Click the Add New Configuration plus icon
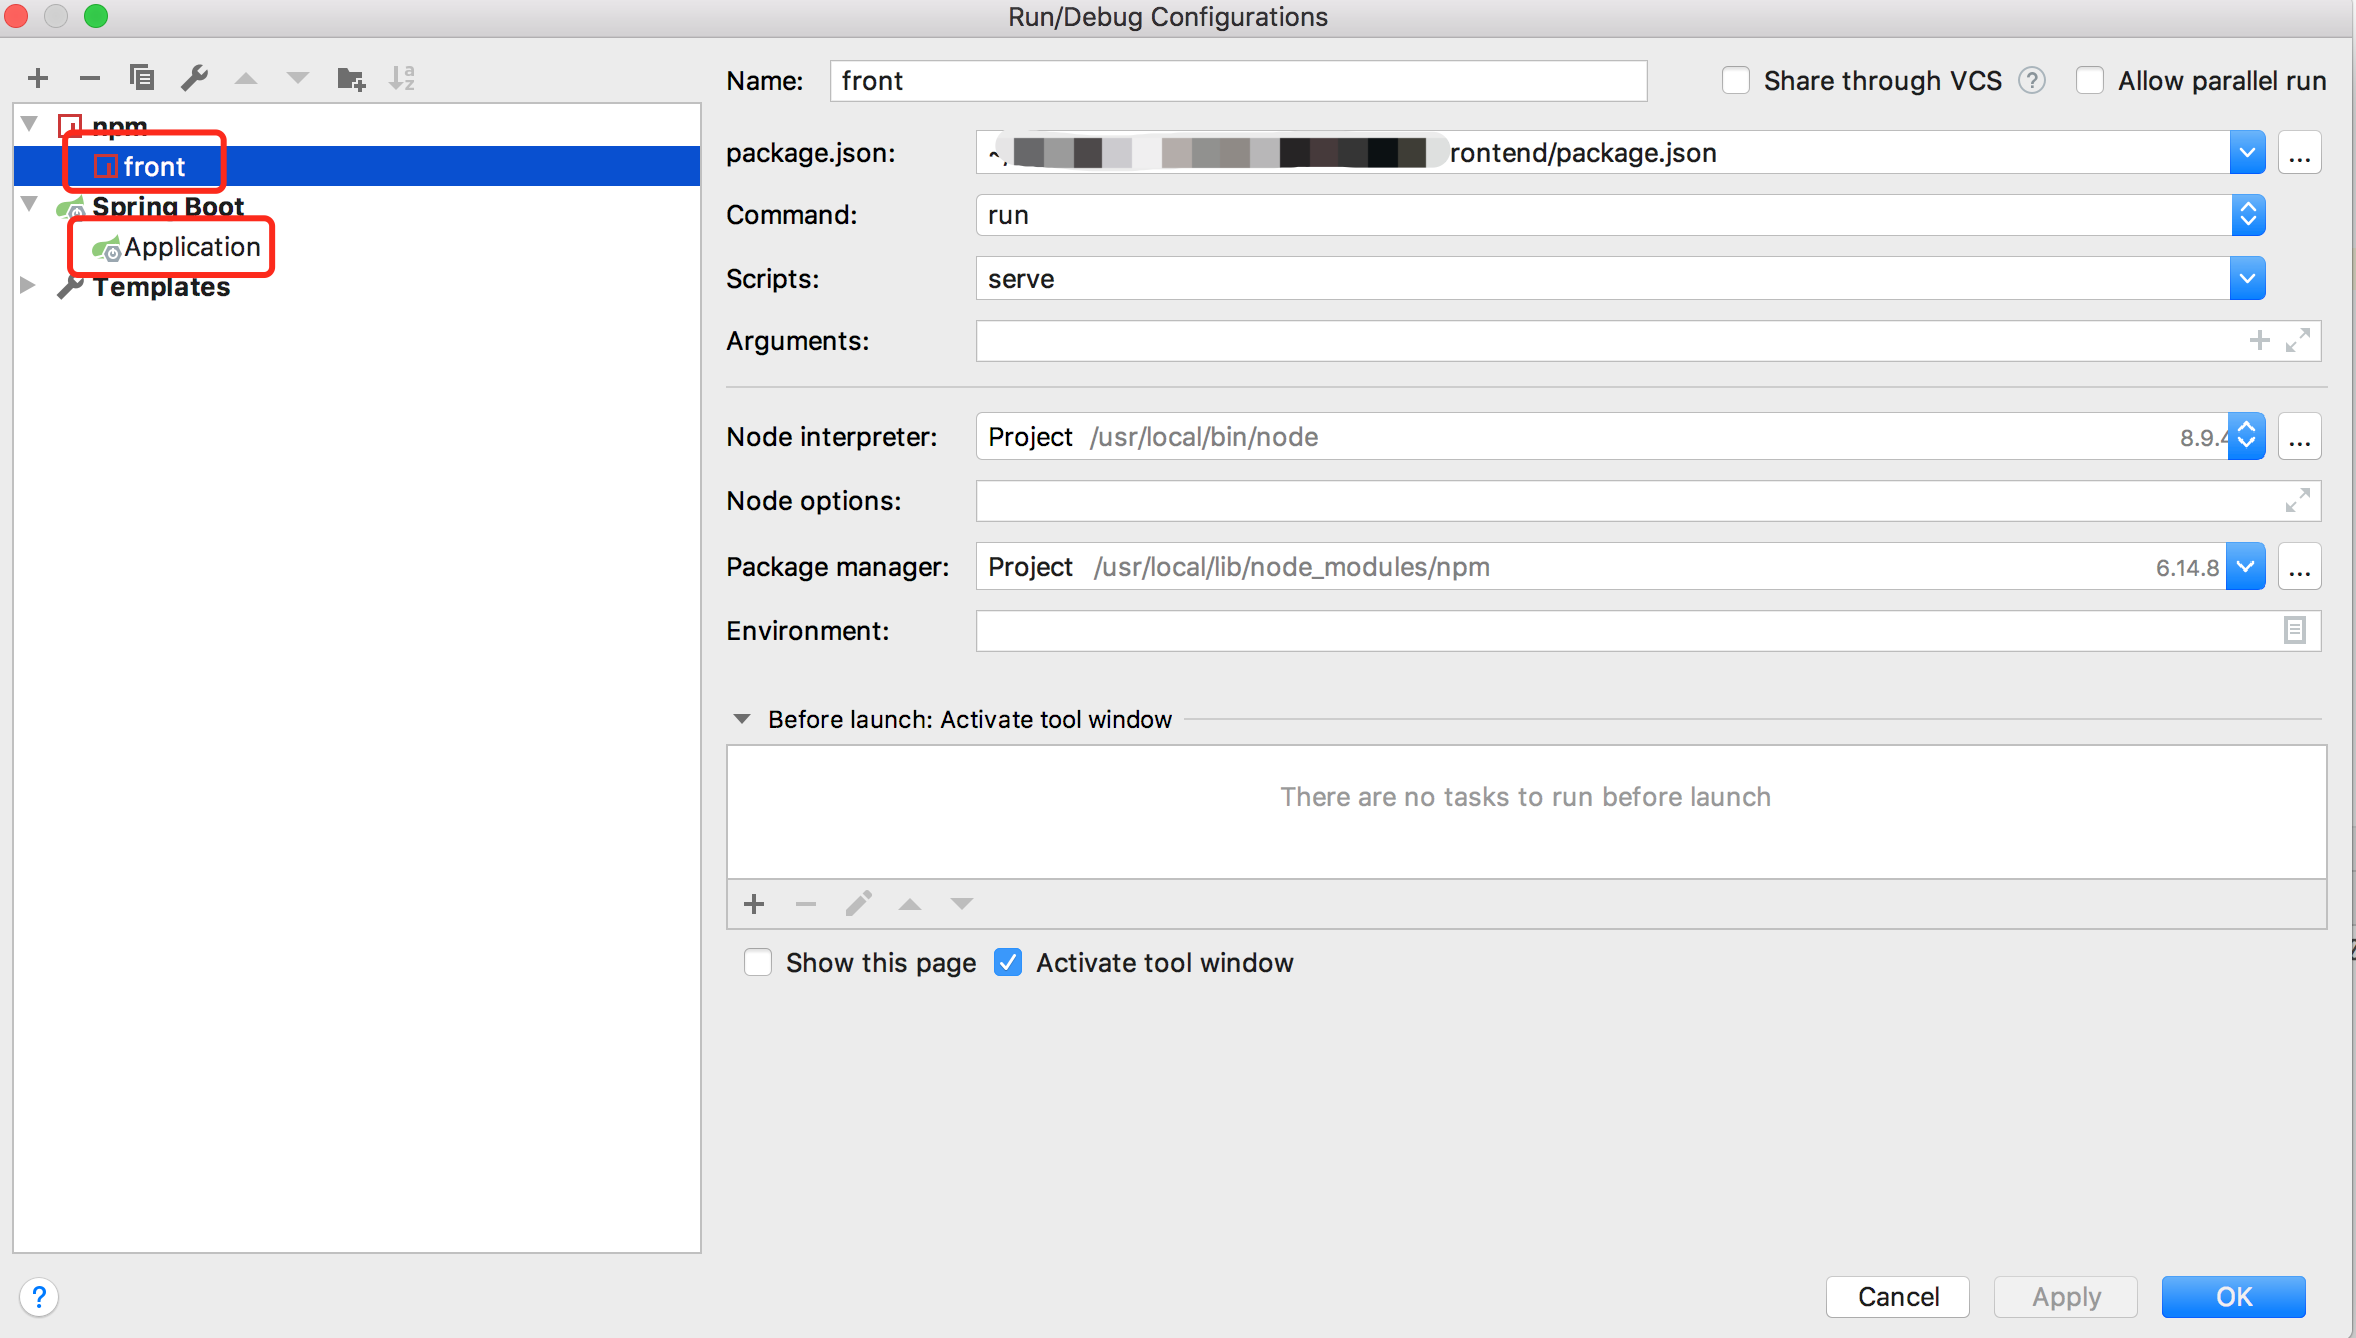Image resolution: width=2356 pixels, height=1338 pixels. click(38, 78)
